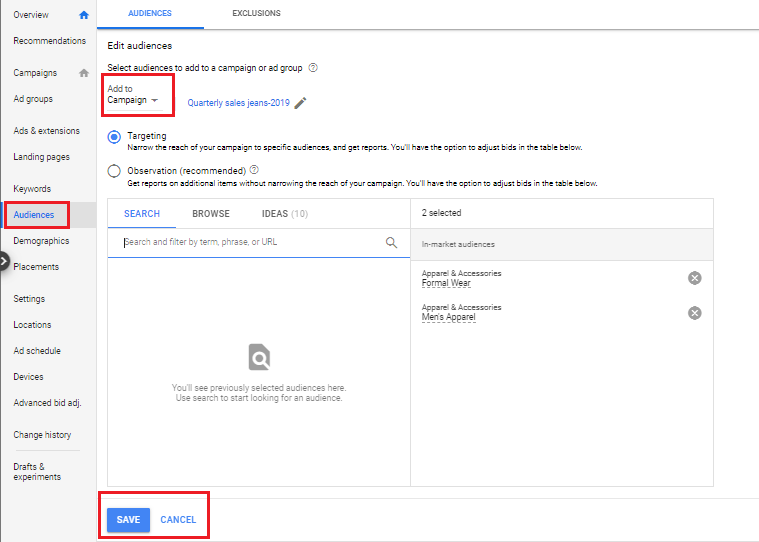The width and height of the screenshot is (759, 542).
Task: Open Advanced bid adj. in sidebar
Action: pos(47,403)
